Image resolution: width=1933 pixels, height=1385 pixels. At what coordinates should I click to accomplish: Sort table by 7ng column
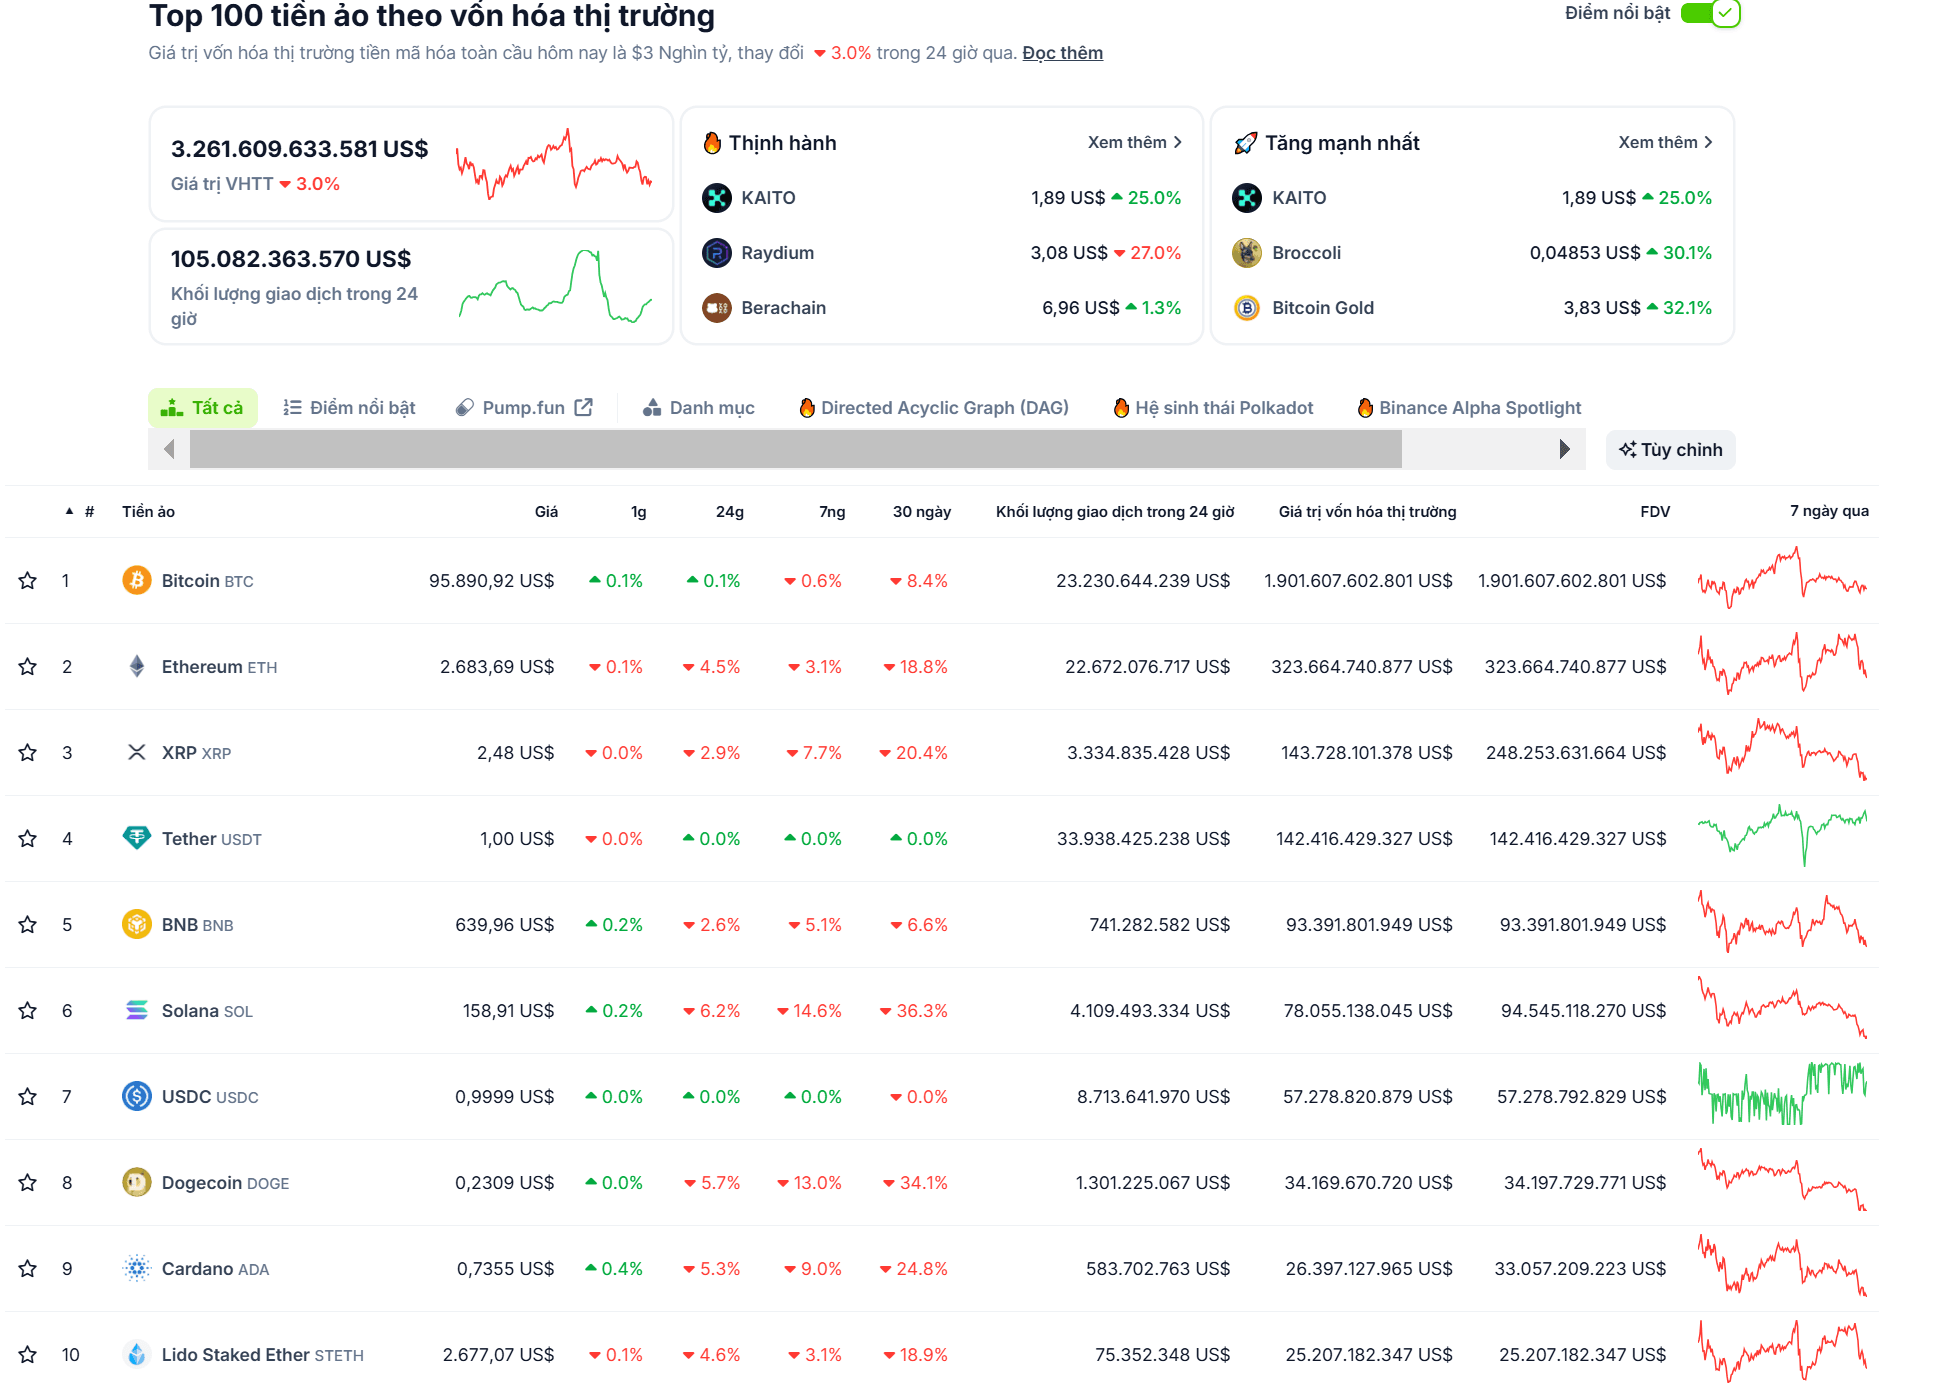pyautogui.click(x=832, y=512)
